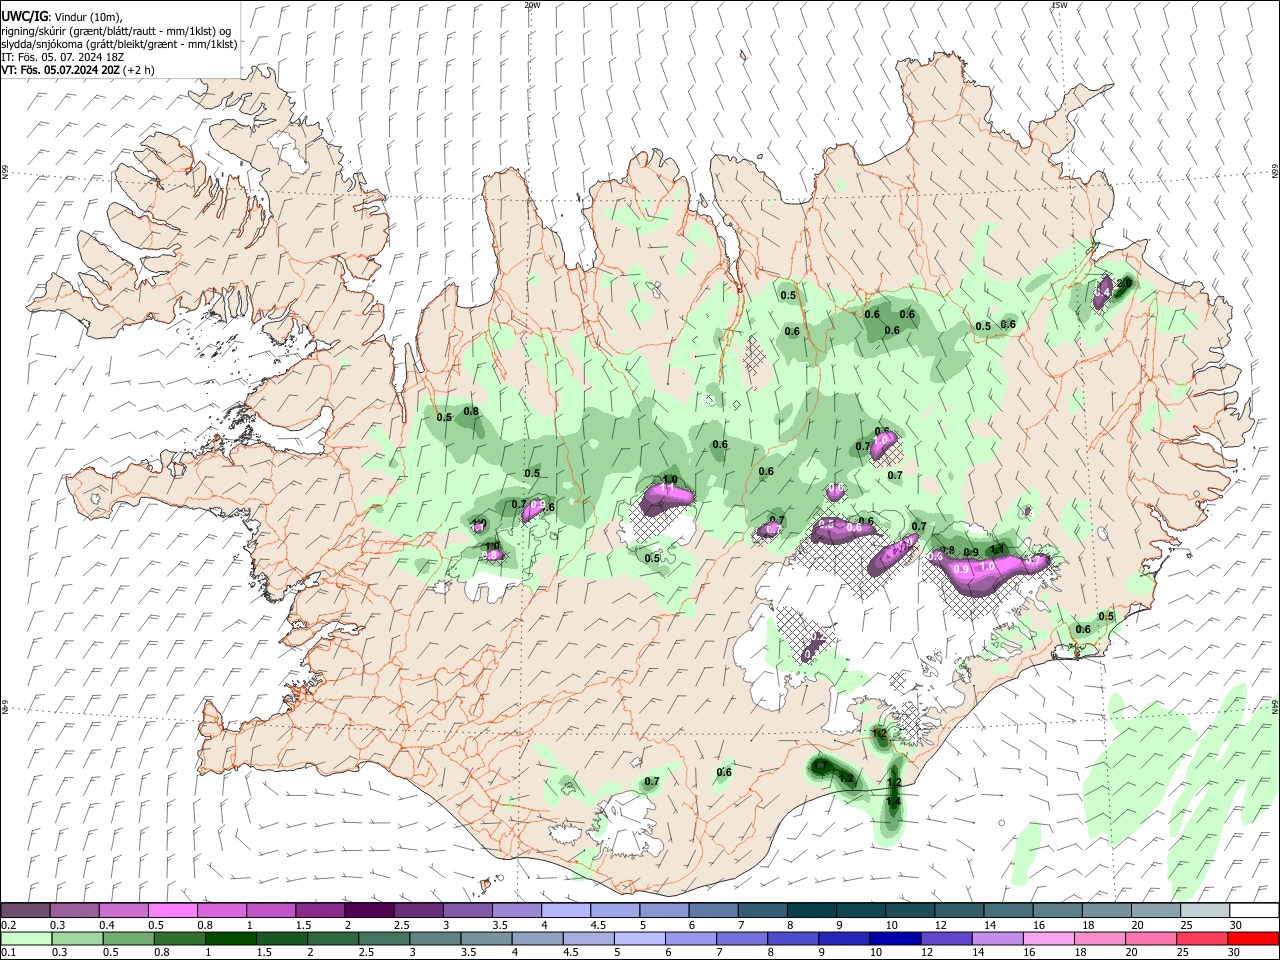
Task: Click the palest green swatch between 0.1 and 0.3
Action: click(25, 938)
